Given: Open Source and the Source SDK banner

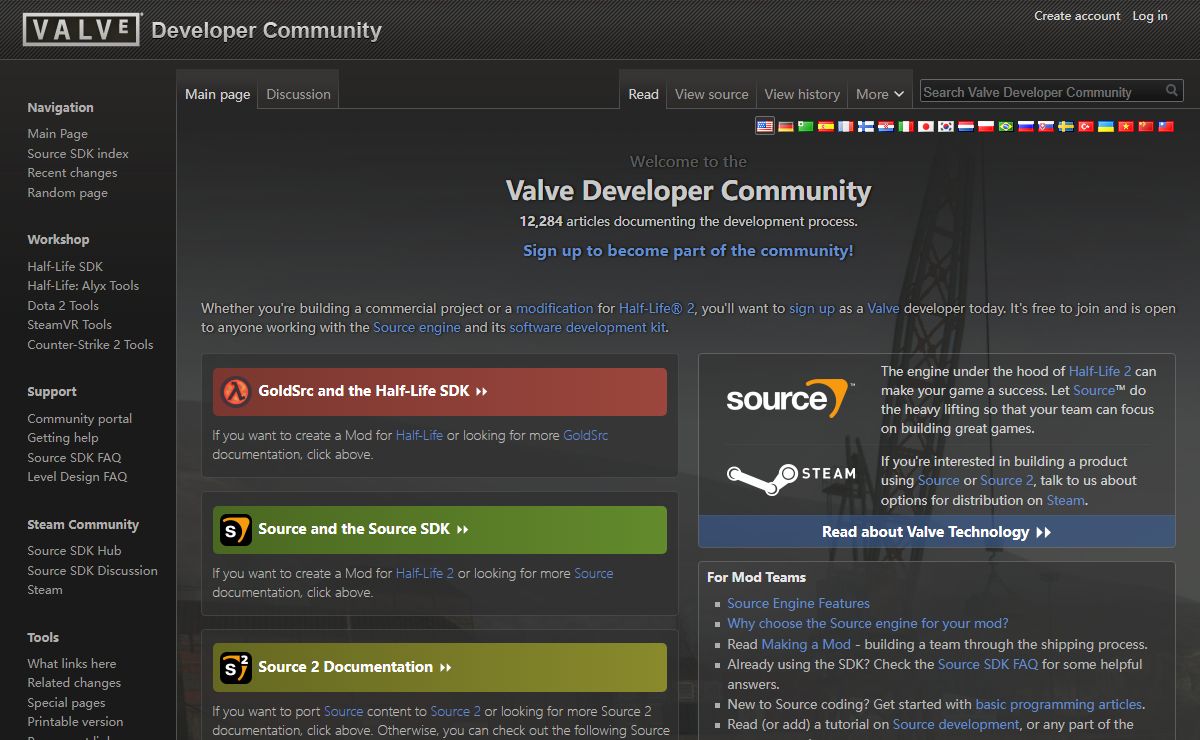Looking at the screenshot, I should tap(440, 529).
